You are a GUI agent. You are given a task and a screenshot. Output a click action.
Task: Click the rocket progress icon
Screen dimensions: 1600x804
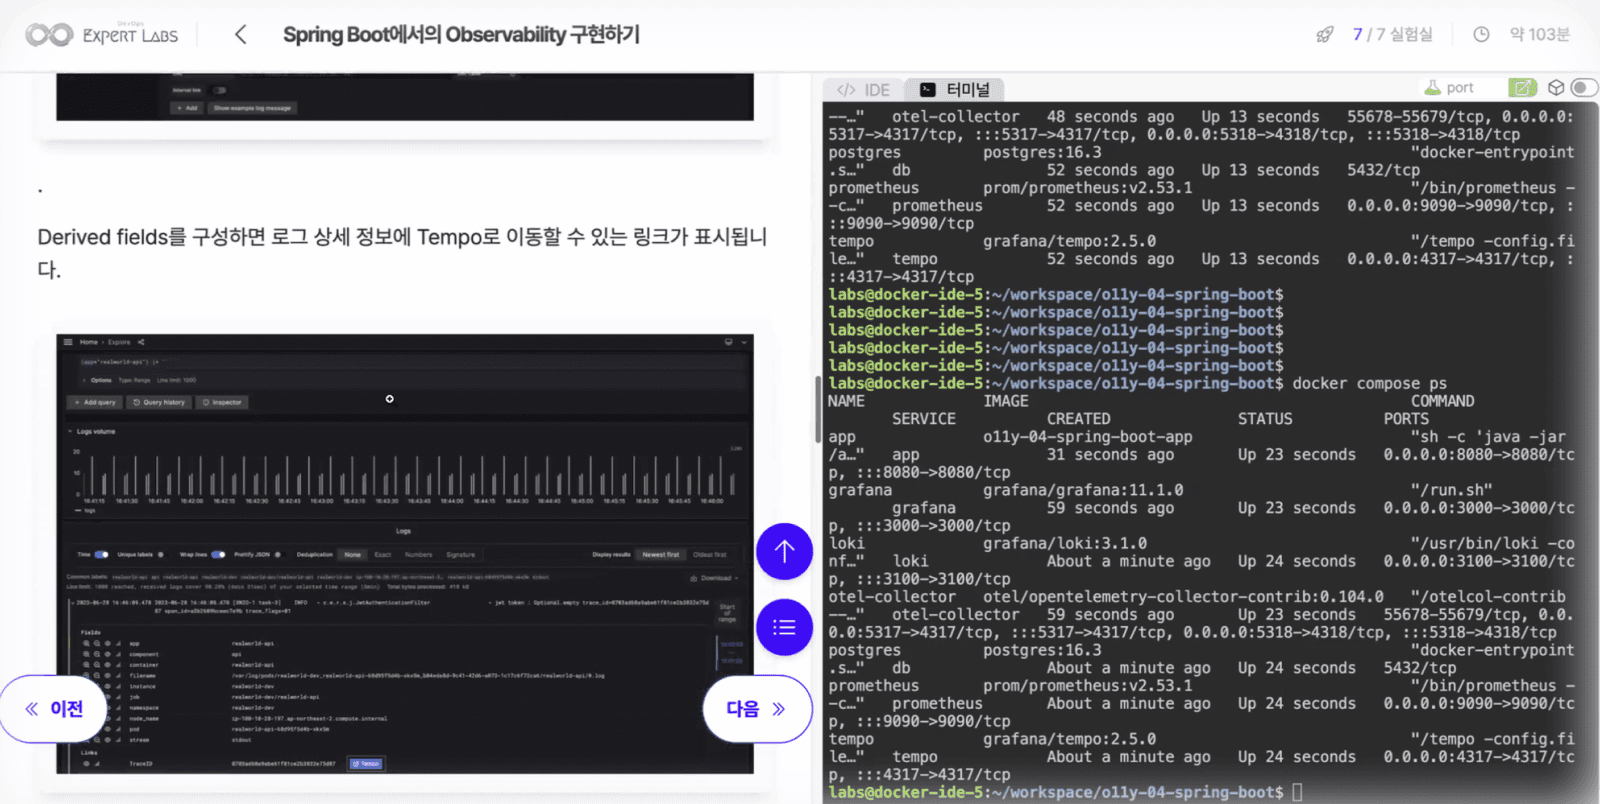tap(1325, 35)
